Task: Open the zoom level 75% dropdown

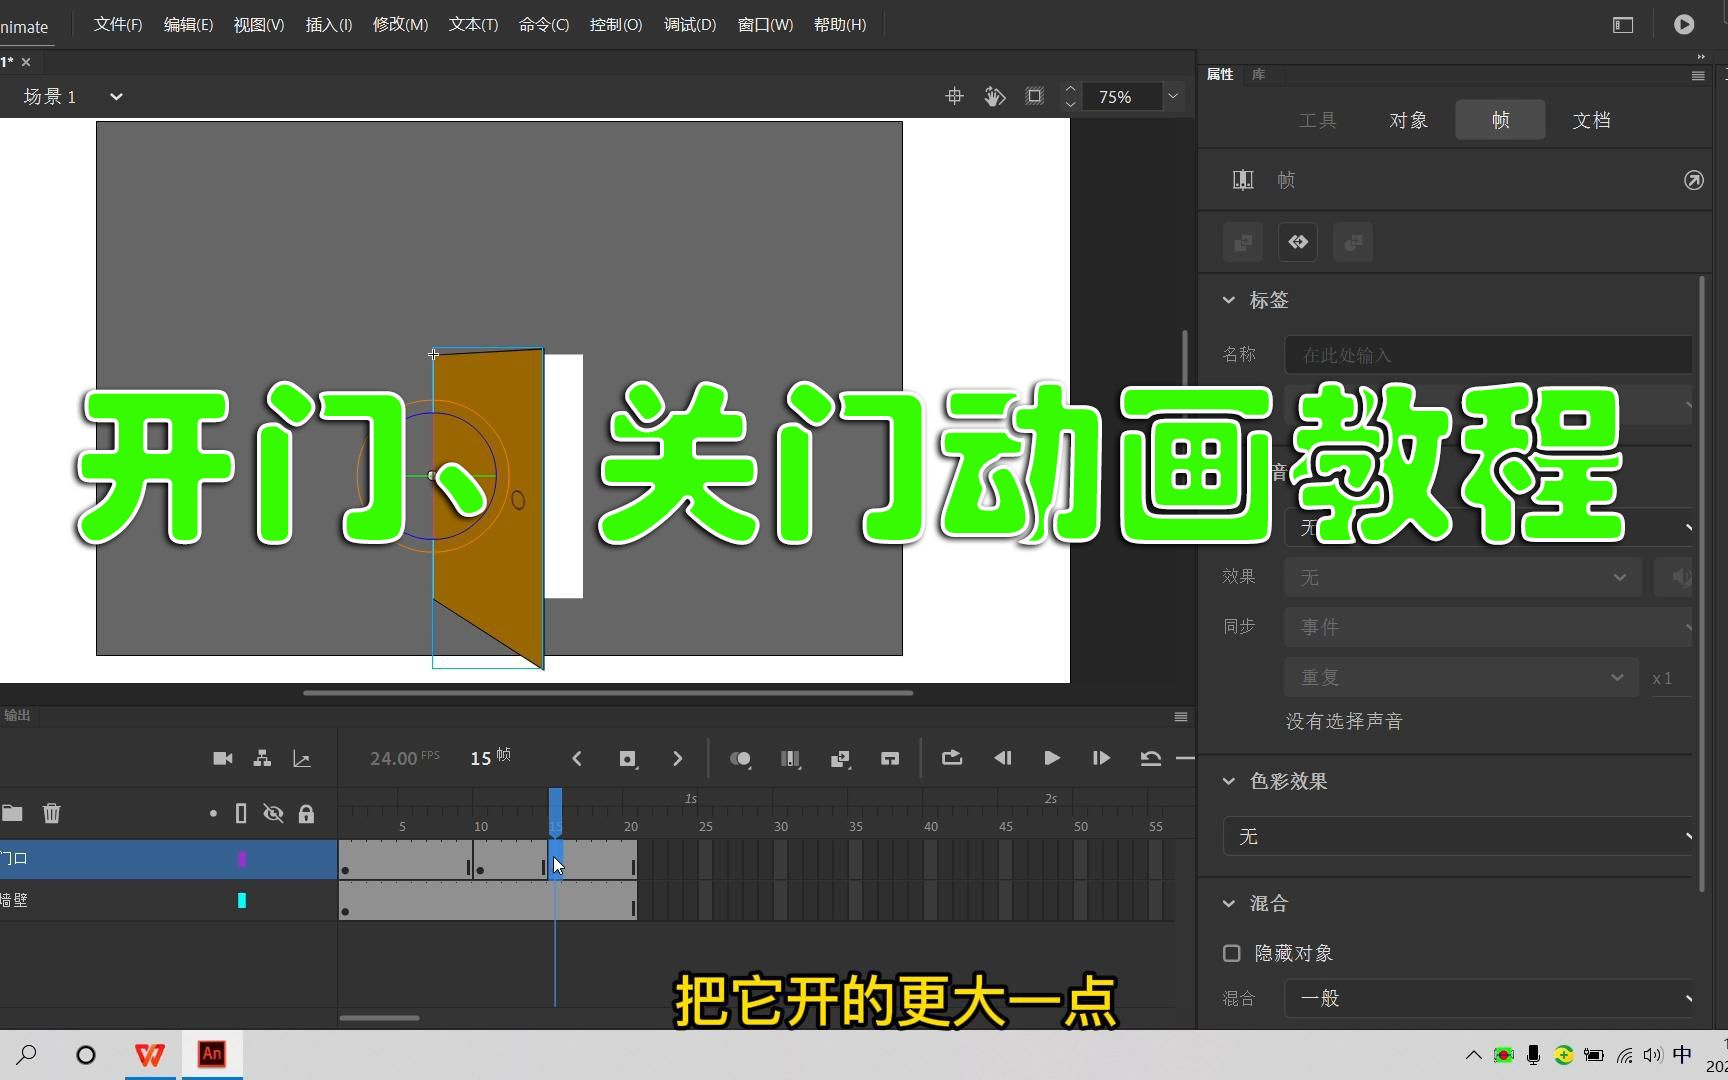Action: click(1172, 96)
